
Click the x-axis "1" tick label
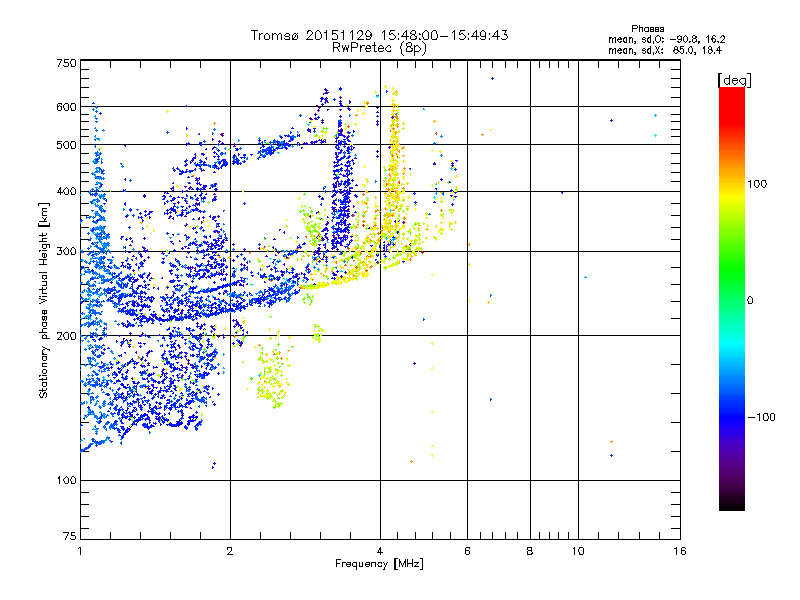[x=80, y=551]
